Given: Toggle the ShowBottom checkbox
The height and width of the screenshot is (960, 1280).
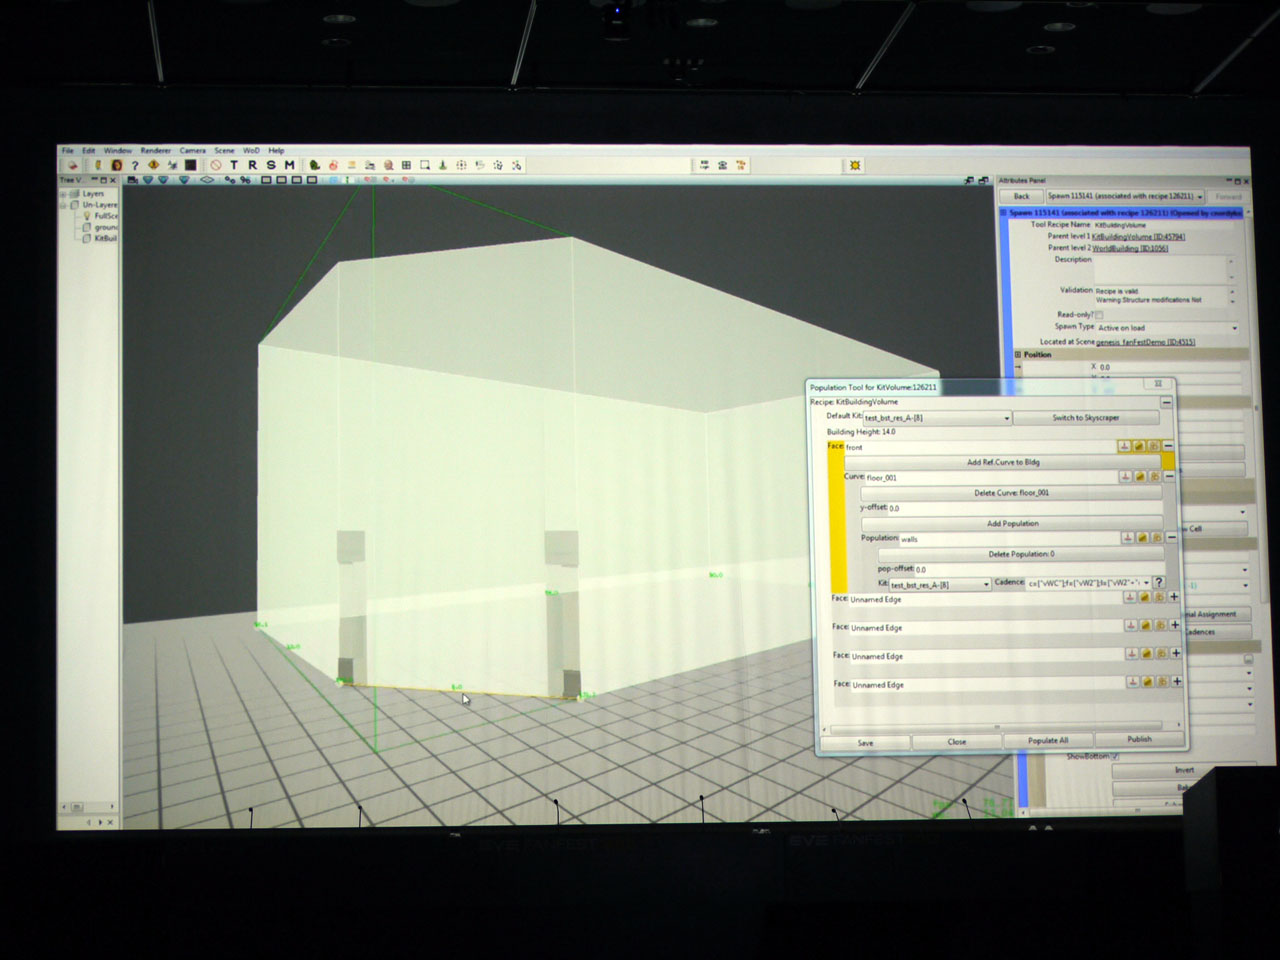Looking at the screenshot, I should pos(1115,757).
